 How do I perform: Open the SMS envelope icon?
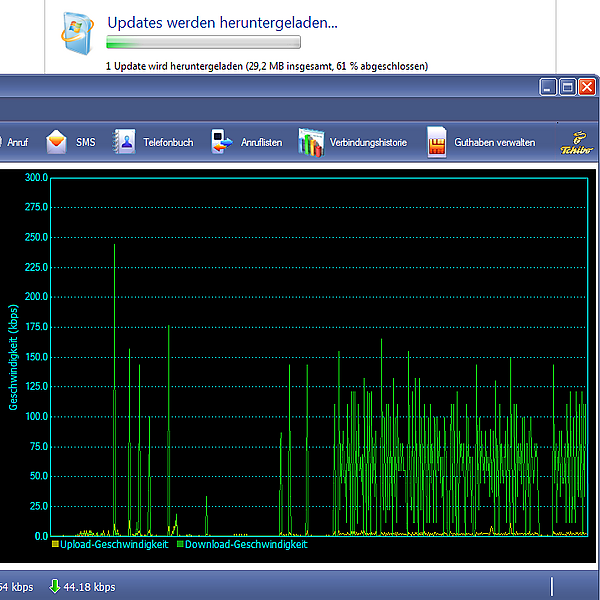click(x=56, y=142)
